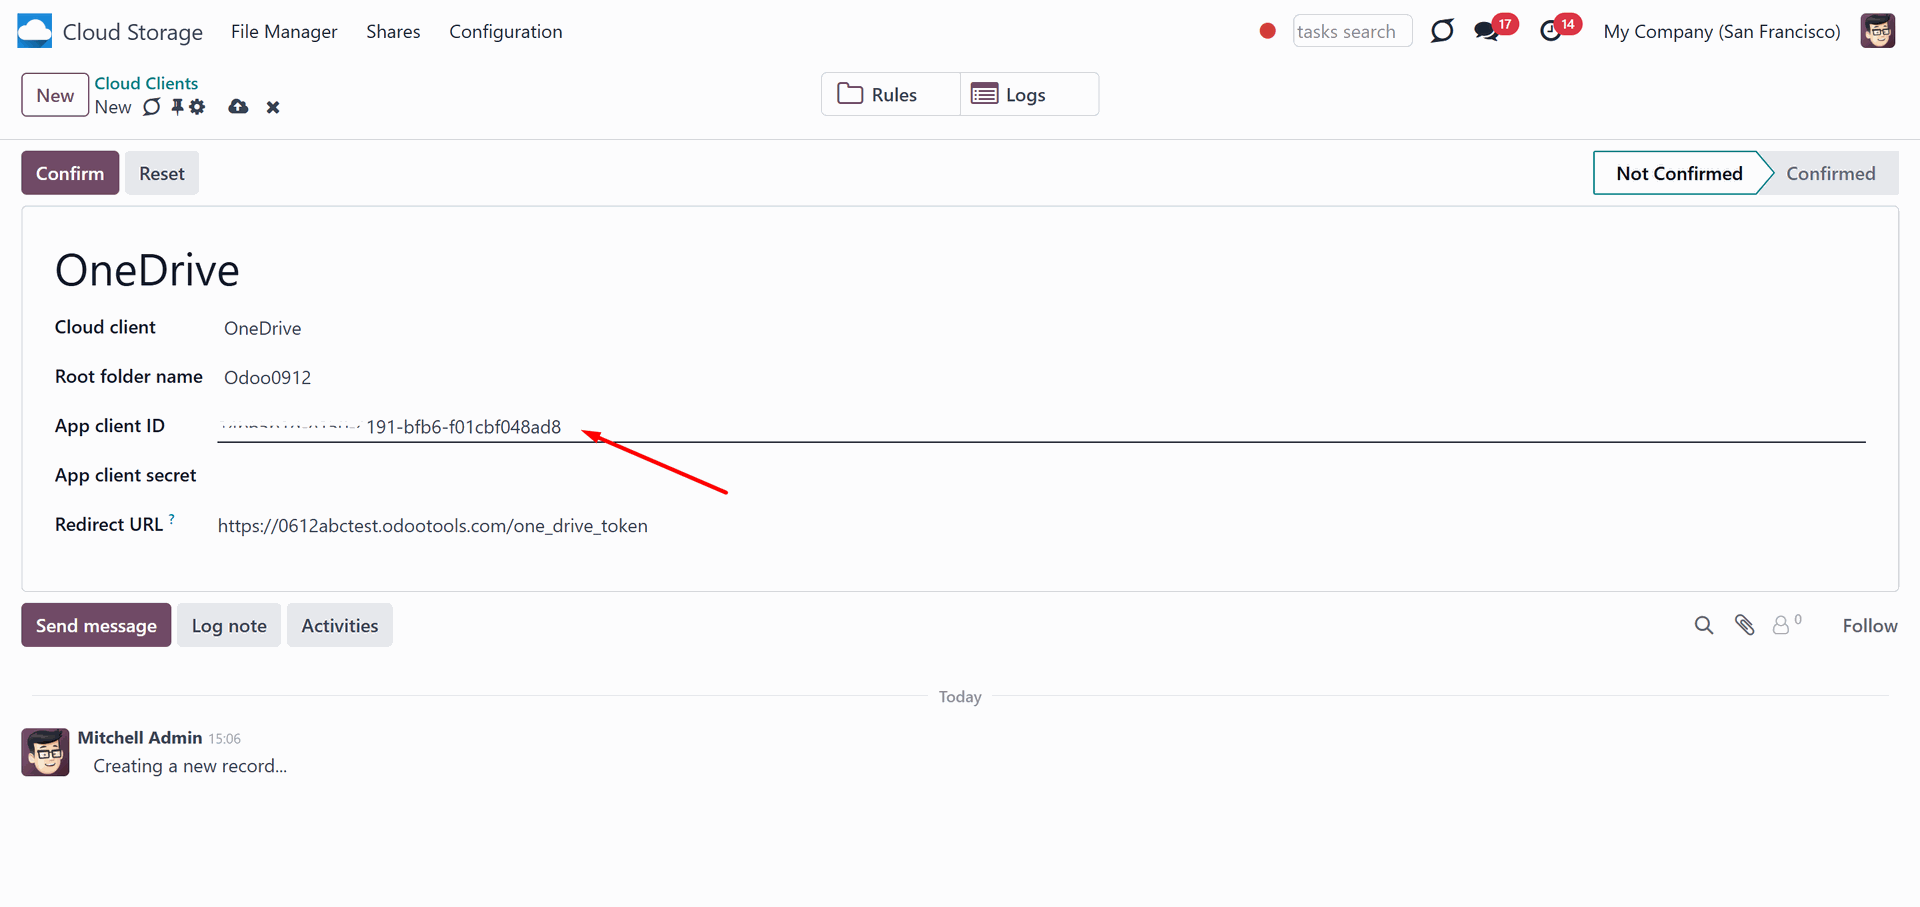Open the Configuration menu
Image resolution: width=1920 pixels, height=907 pixels.
[x=506, y=31]
